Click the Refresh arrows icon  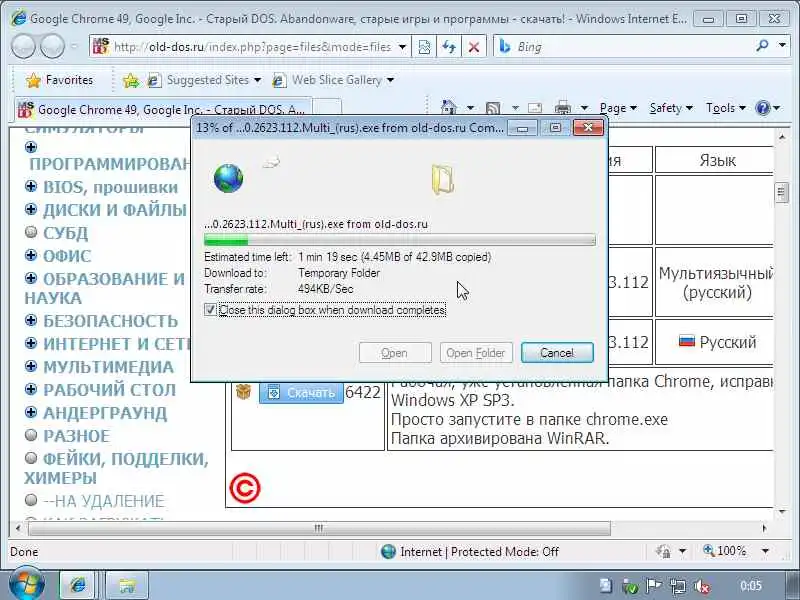click(x=449, y=47)
